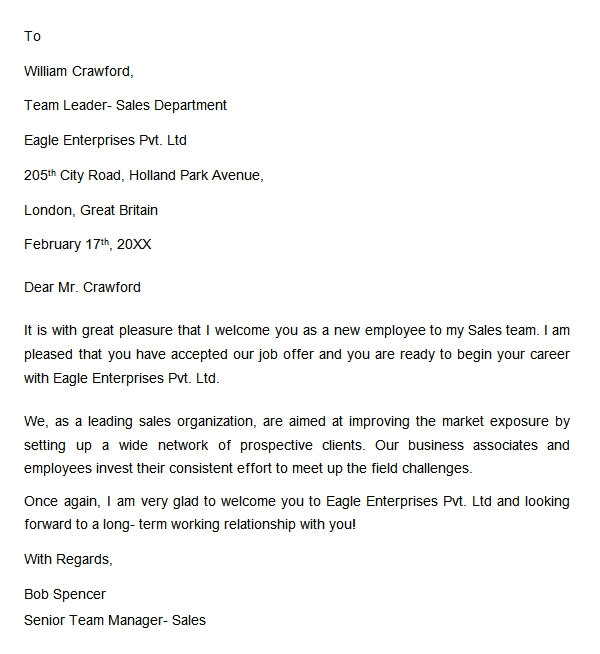Click the "205th City Road" address line
This screenshot has height=654, width=600.
point(143,176)
